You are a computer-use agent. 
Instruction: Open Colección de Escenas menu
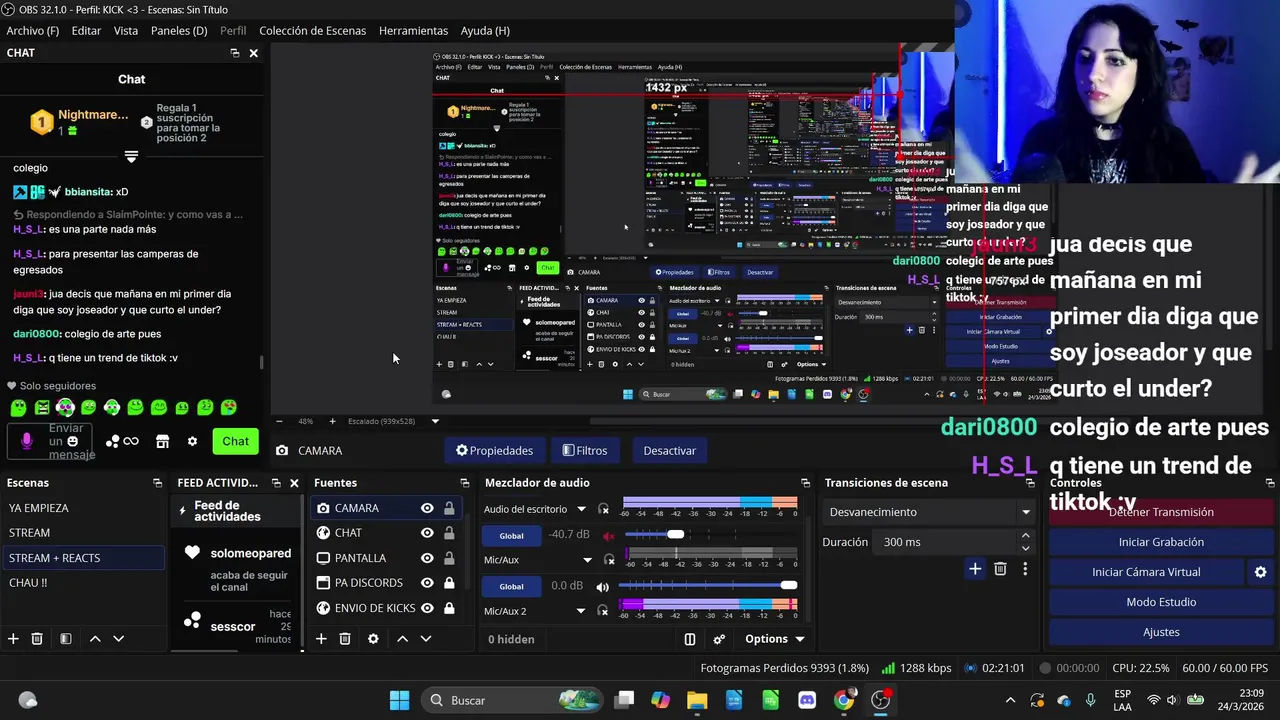312,31
